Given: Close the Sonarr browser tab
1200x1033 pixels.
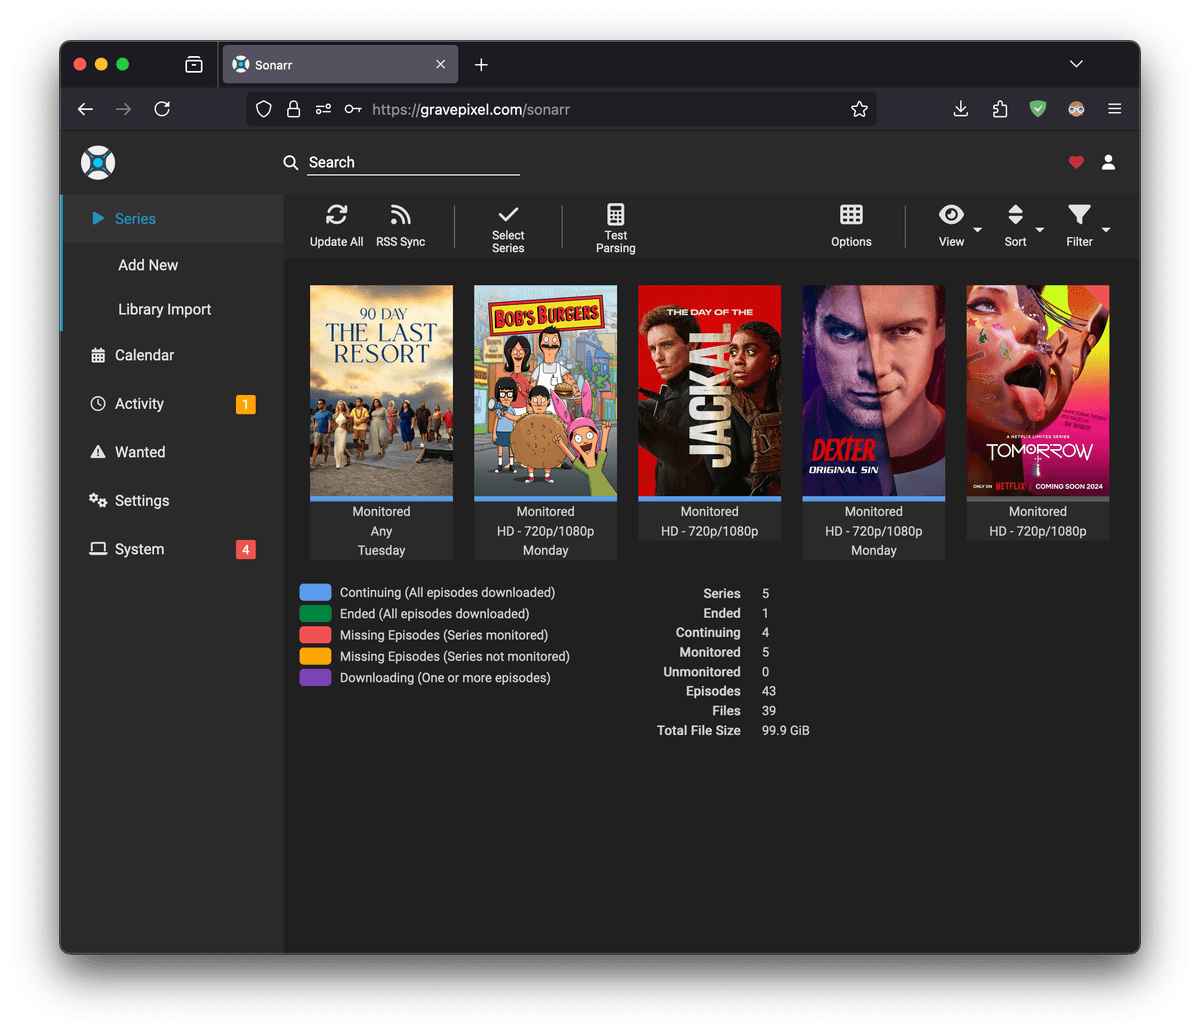Looking at the screenshot, I should pos(440,64).
